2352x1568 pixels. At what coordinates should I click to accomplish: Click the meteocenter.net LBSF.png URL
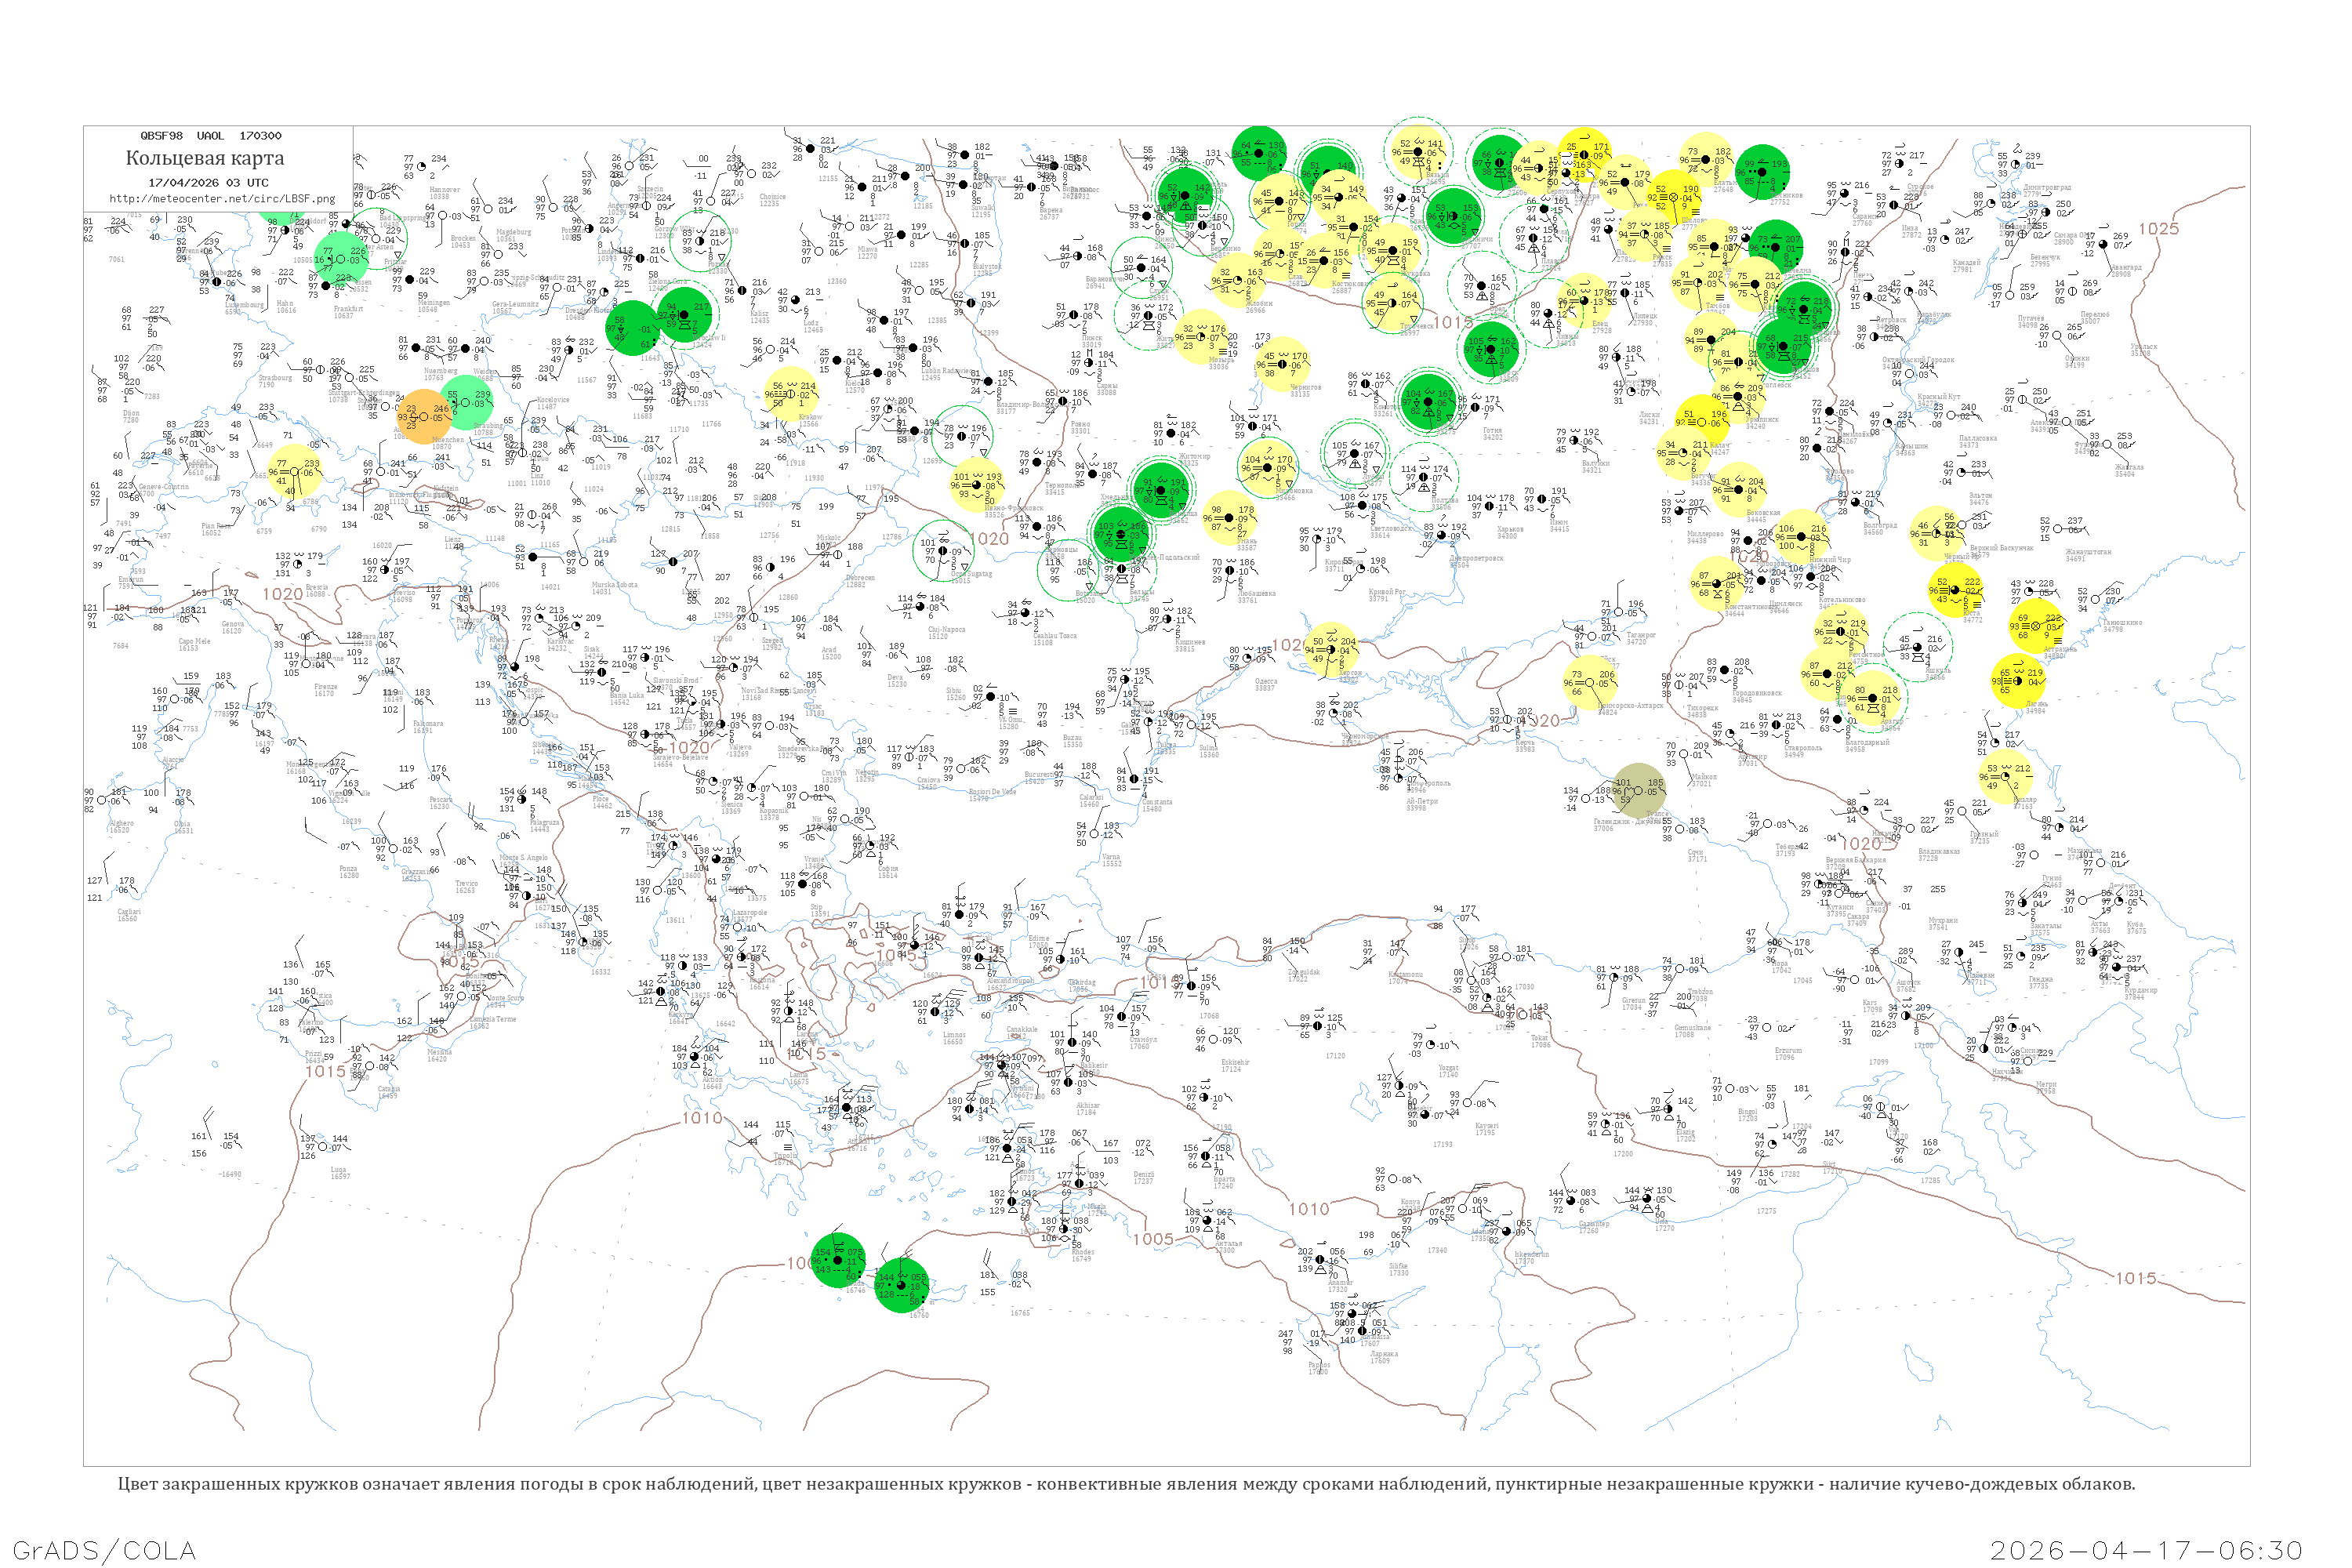pos(222,199)
